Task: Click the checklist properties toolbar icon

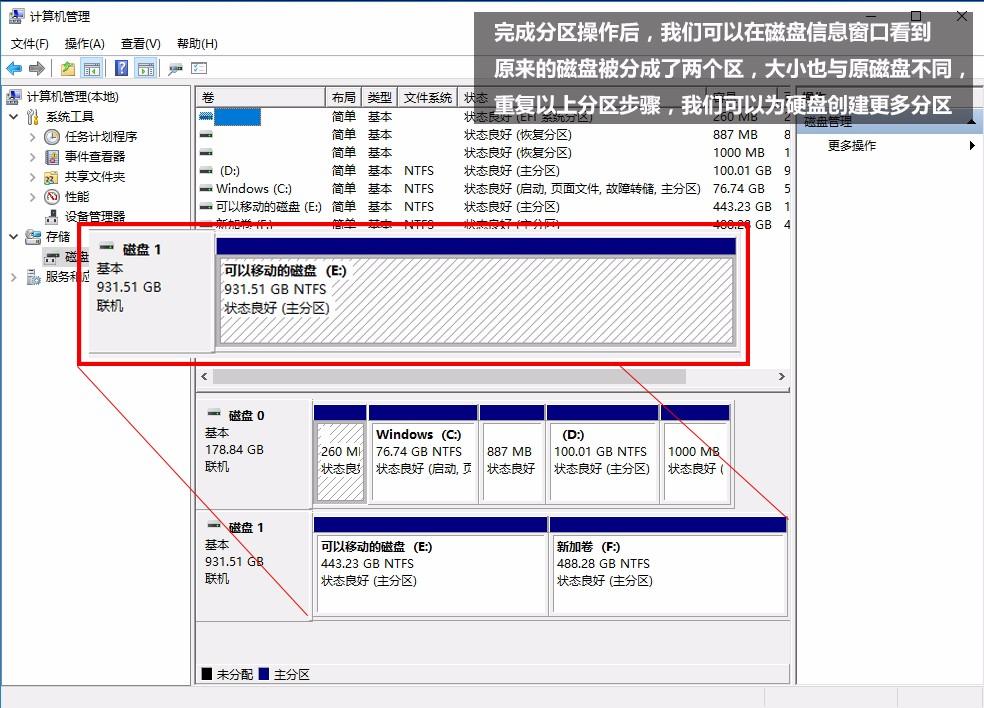Action: (199, 68)
